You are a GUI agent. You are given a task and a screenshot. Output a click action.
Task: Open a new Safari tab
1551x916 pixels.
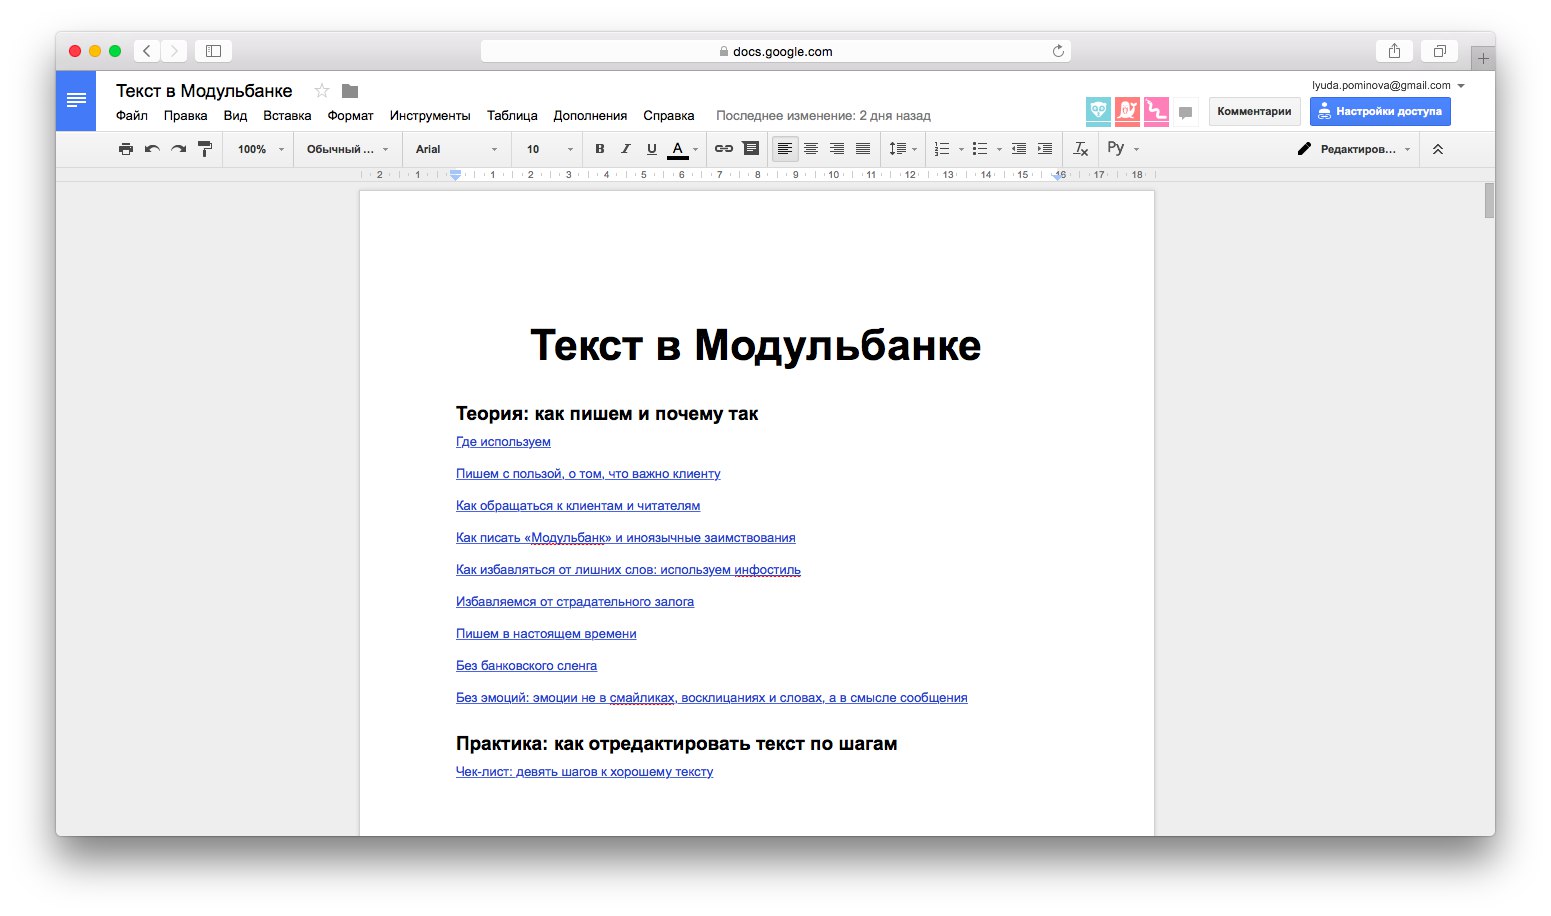(1483, 58)
